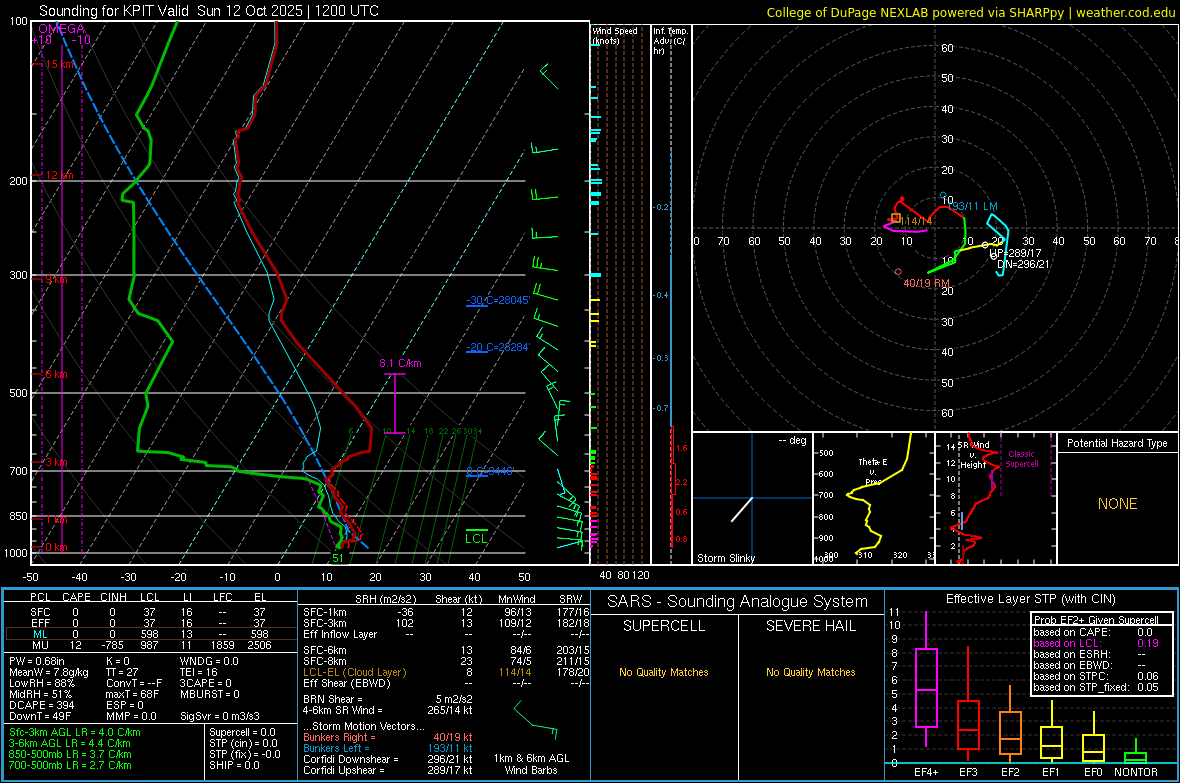Click the Inf. Temp. Adv. panel header

(x=670, y=41)
